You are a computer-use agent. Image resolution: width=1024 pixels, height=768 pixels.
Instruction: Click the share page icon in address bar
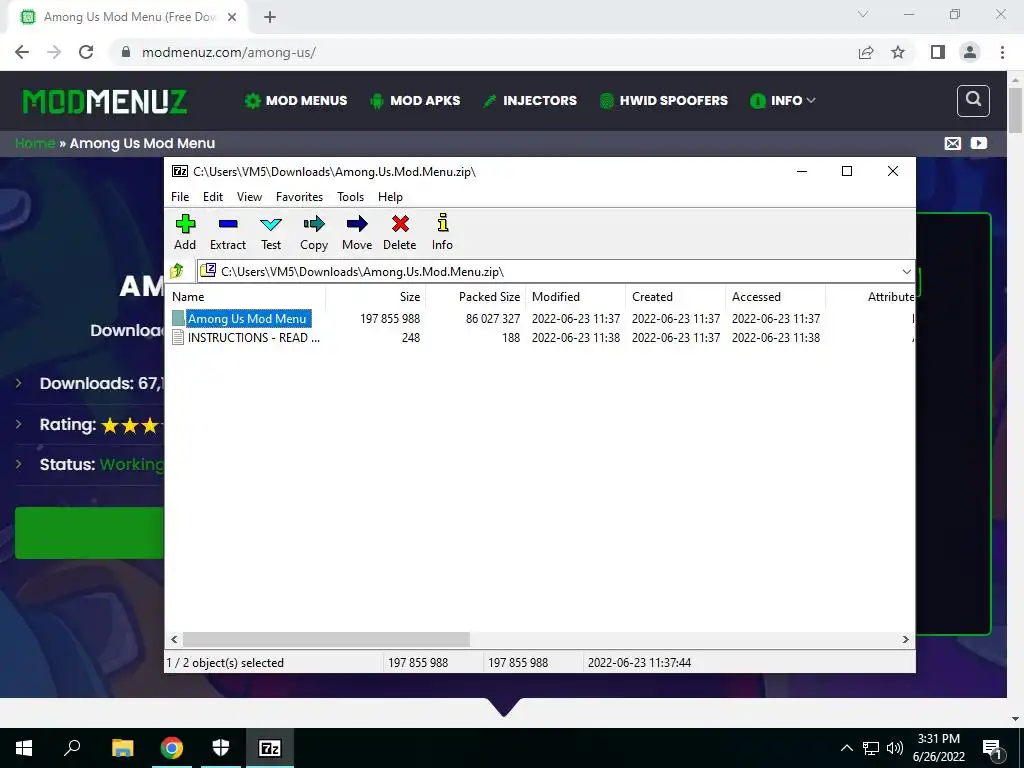click(x=866, y=52)
